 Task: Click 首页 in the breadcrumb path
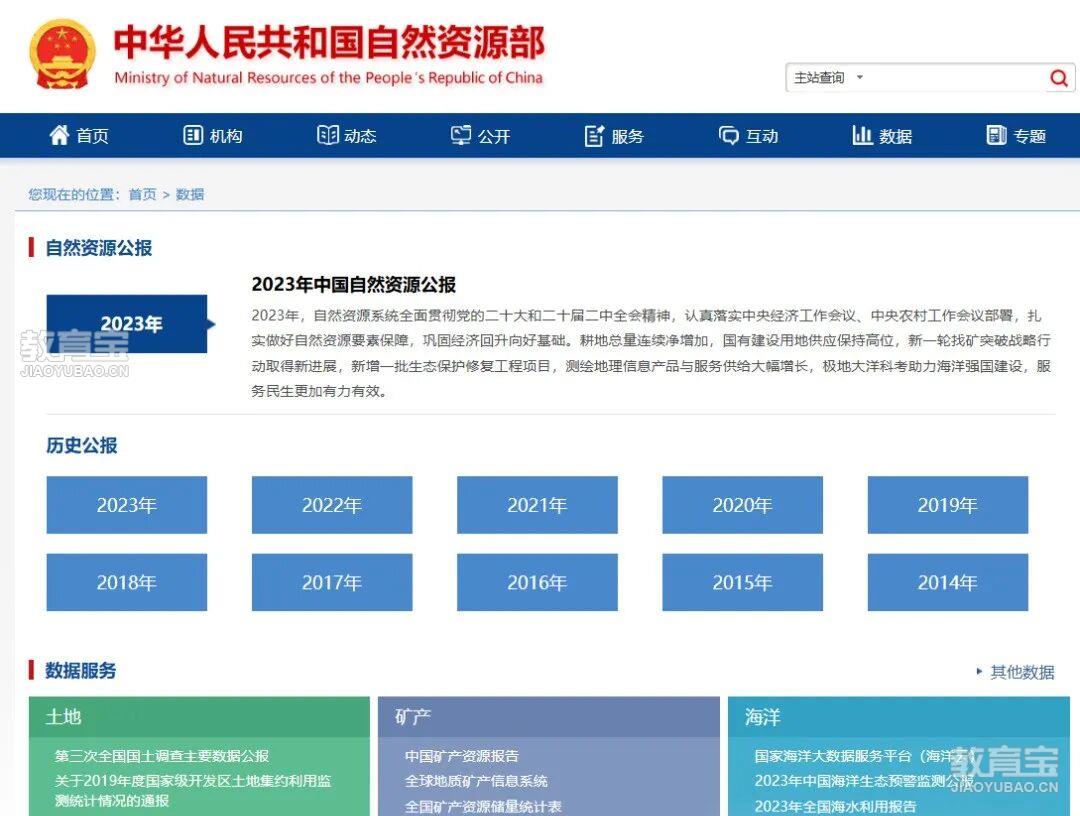[141, 194]
